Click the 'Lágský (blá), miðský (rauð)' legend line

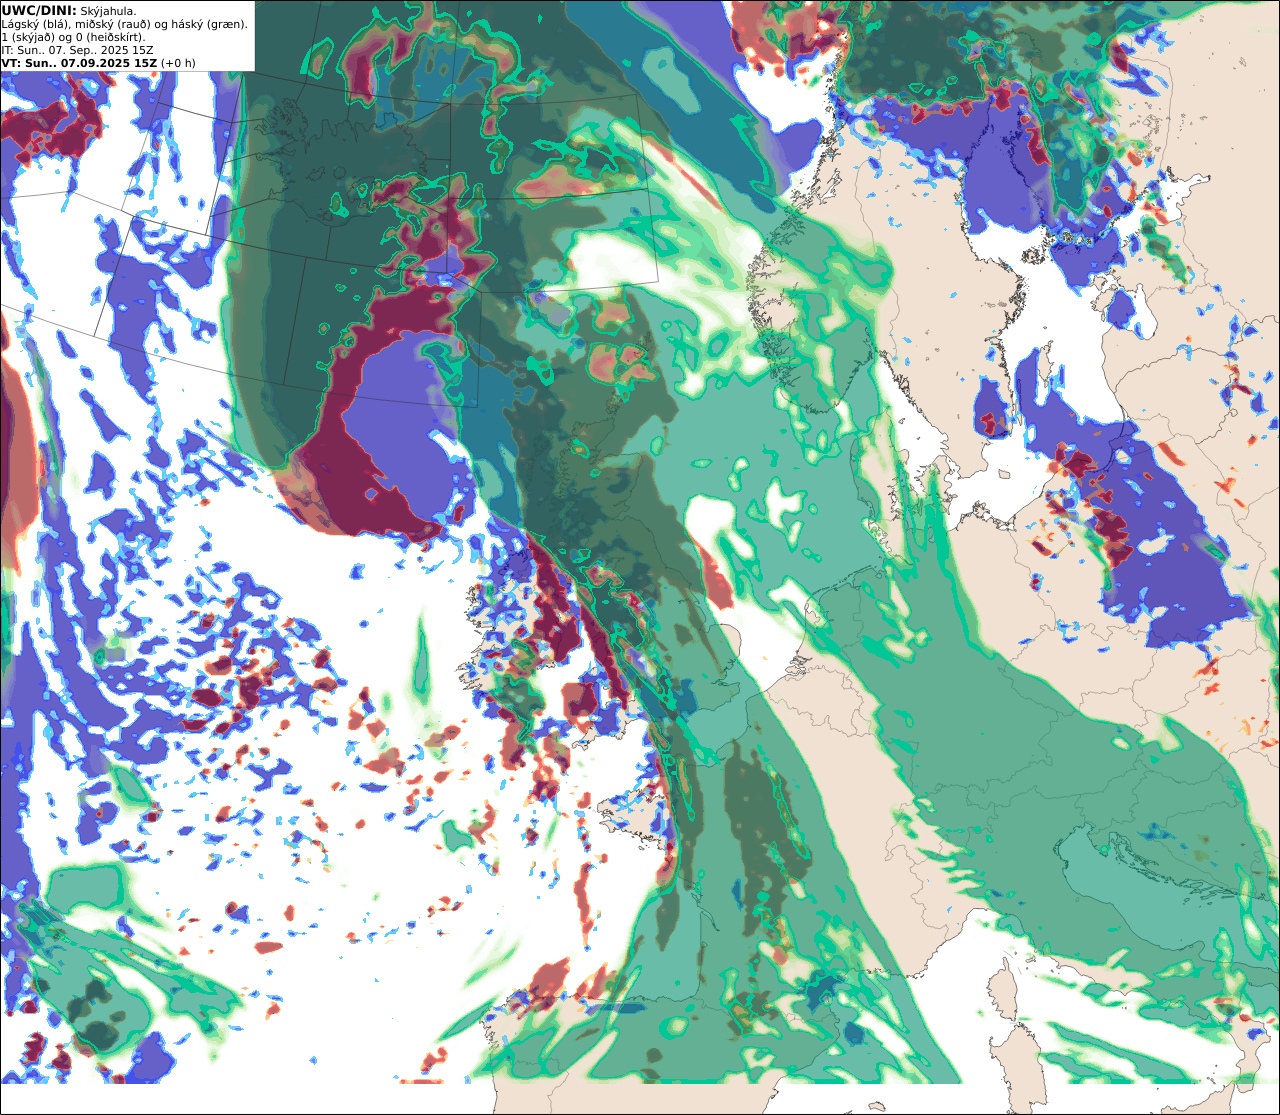[x=124, y=24]
